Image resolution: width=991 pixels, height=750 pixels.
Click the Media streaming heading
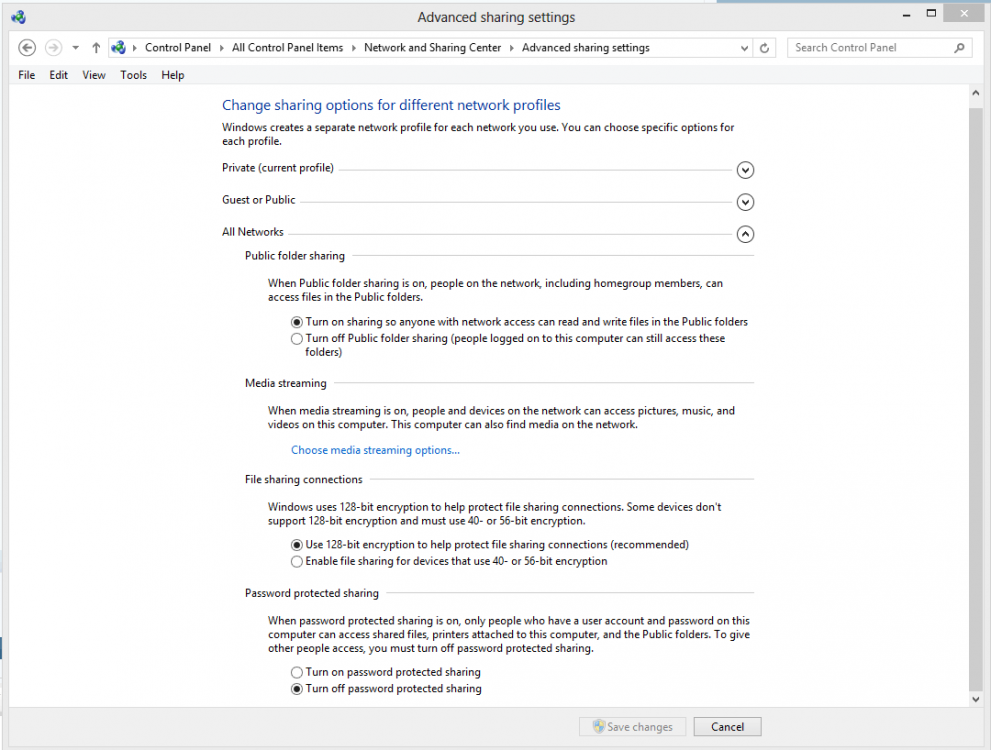click(x=286, y=383)
